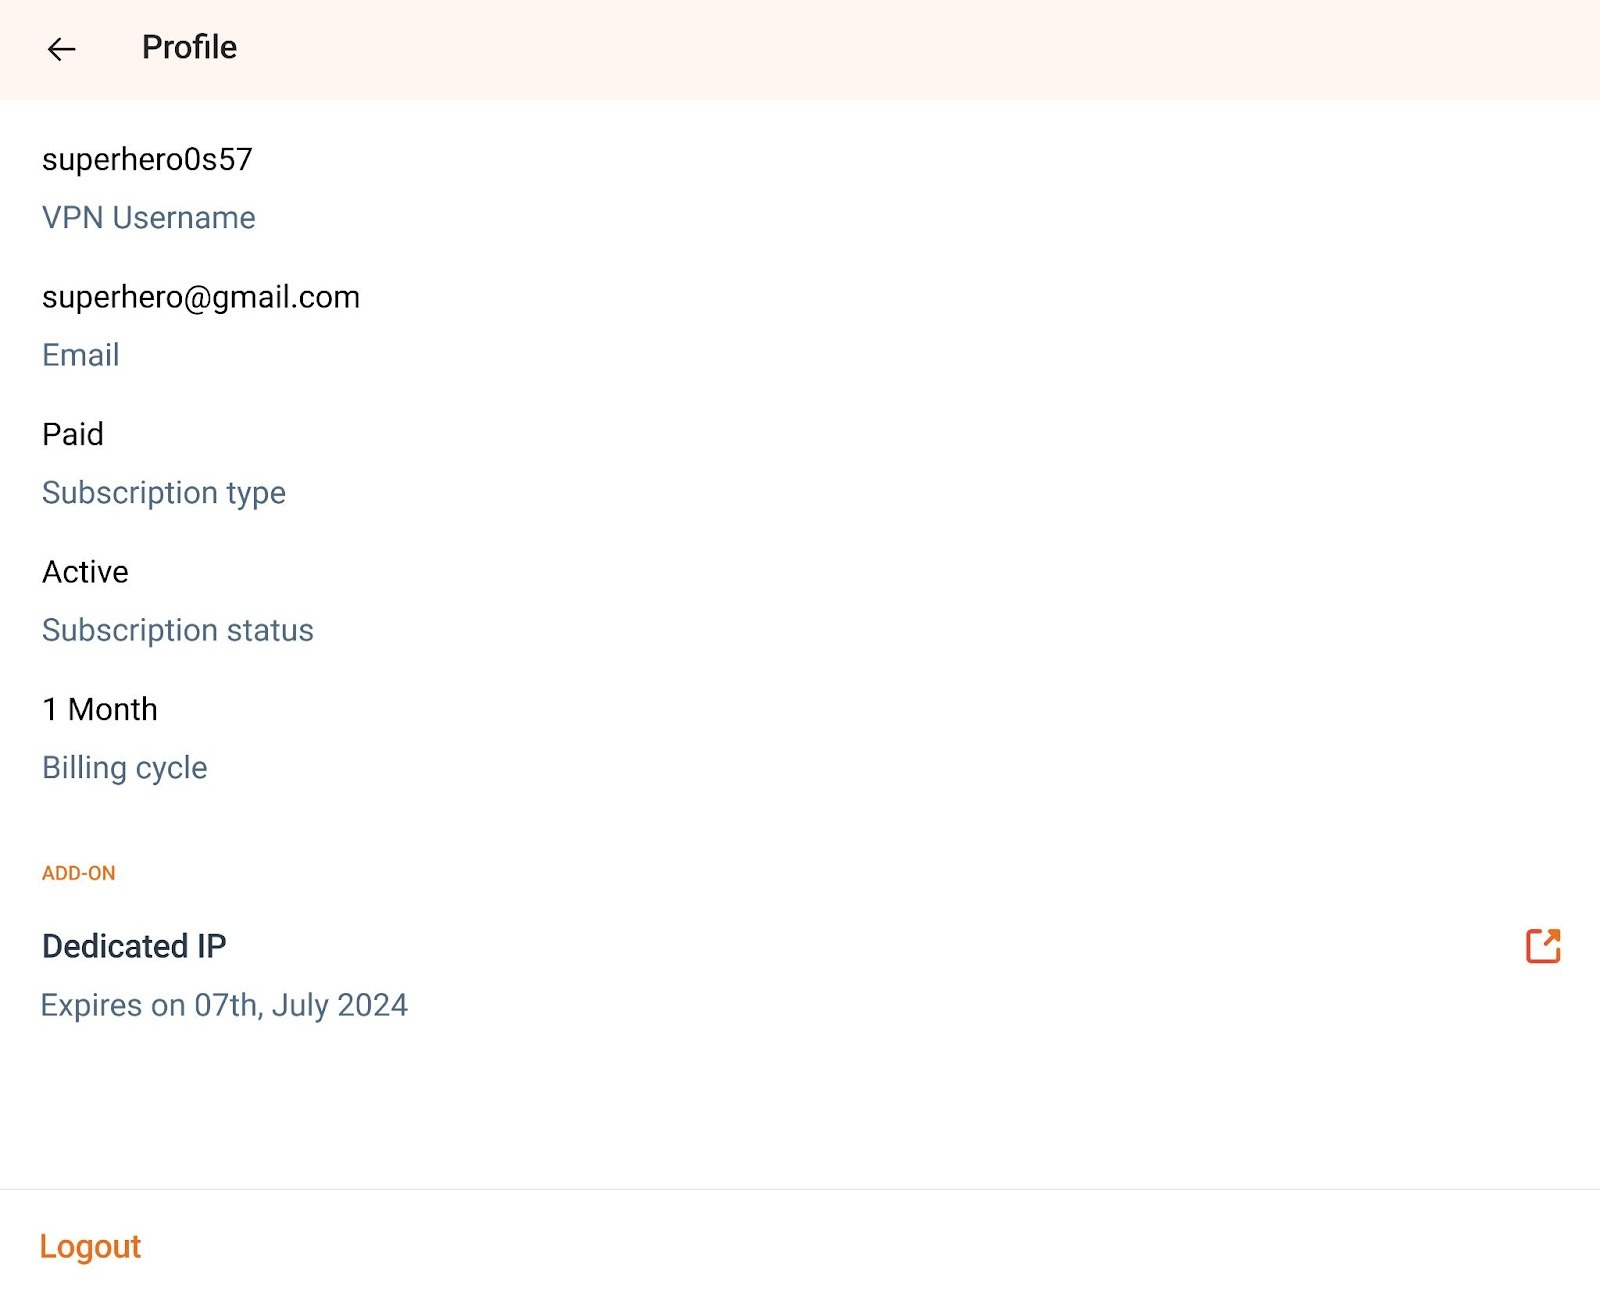1600x1311 pixels.
Task: Click the Subscription status label
Action: click(x=177, y=631)
